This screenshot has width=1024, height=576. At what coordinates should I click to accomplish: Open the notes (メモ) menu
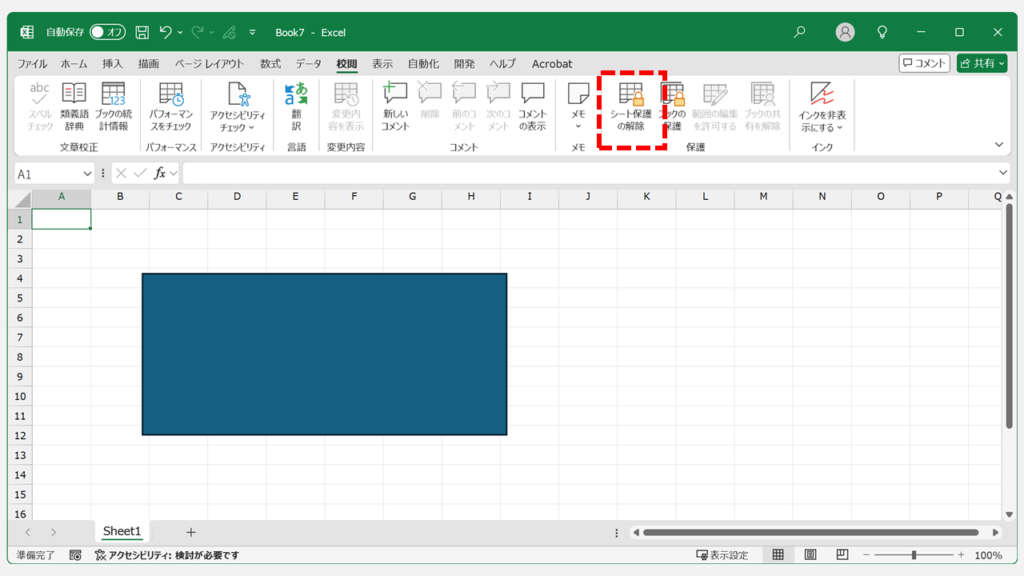click(578, 106)
